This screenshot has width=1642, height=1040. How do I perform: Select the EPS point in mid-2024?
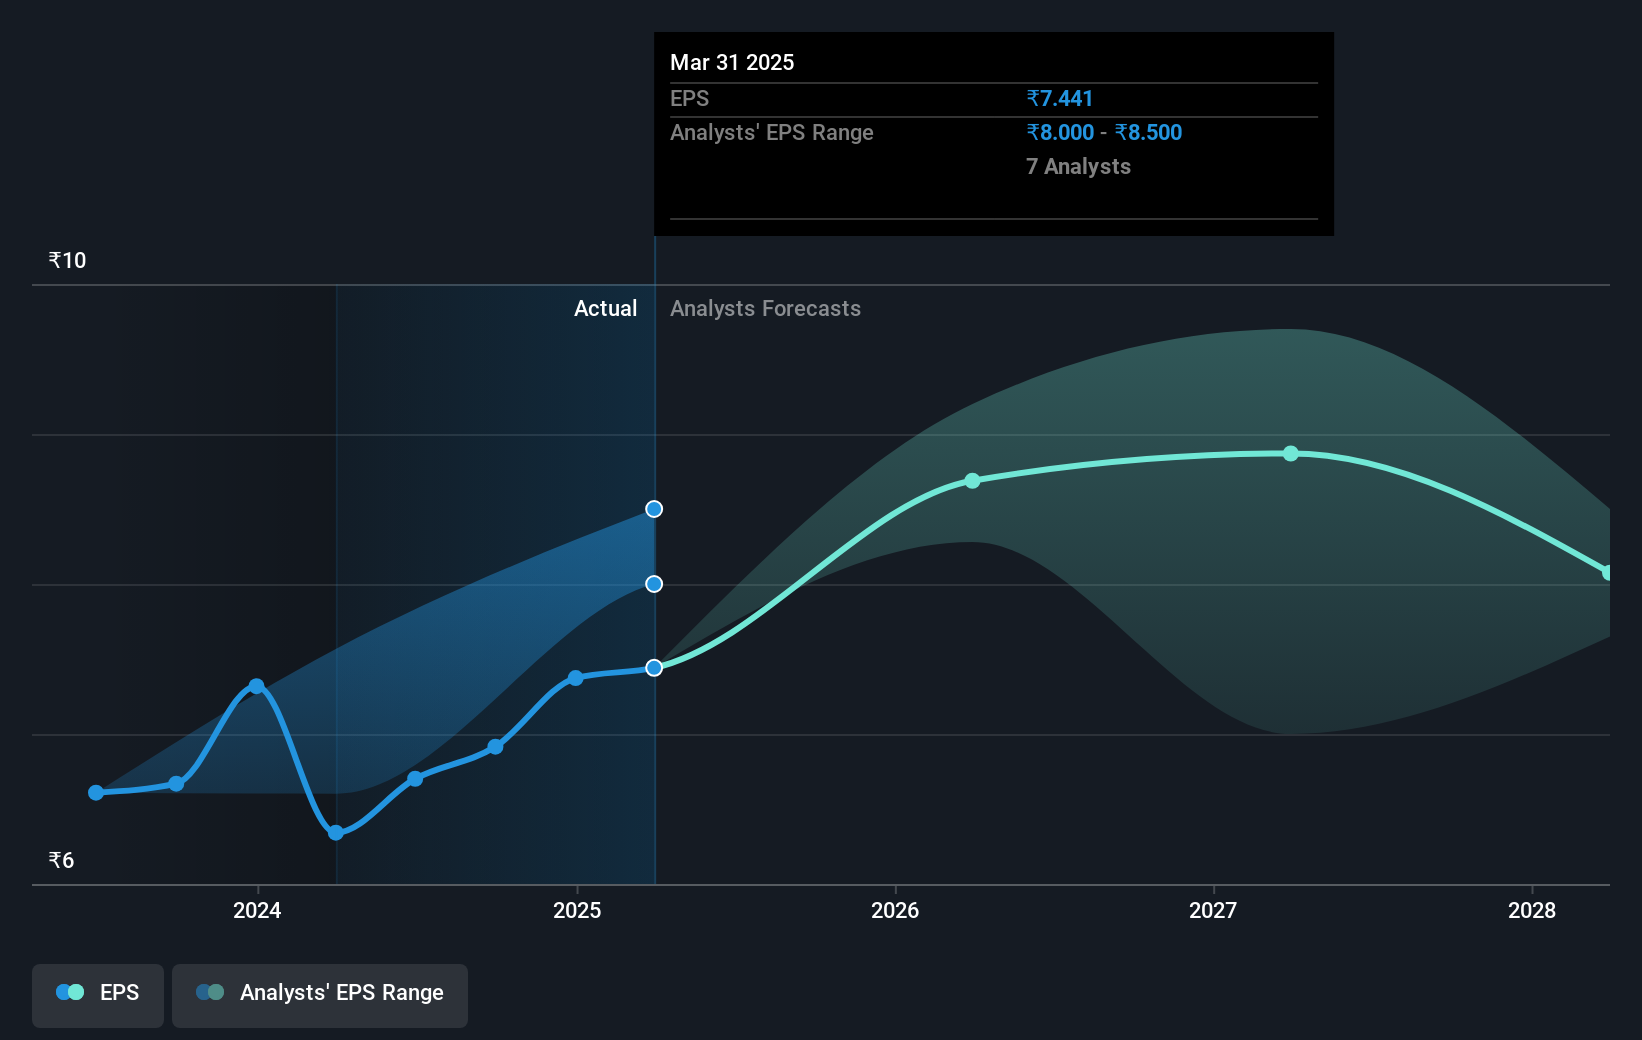(x=415, y=778)
